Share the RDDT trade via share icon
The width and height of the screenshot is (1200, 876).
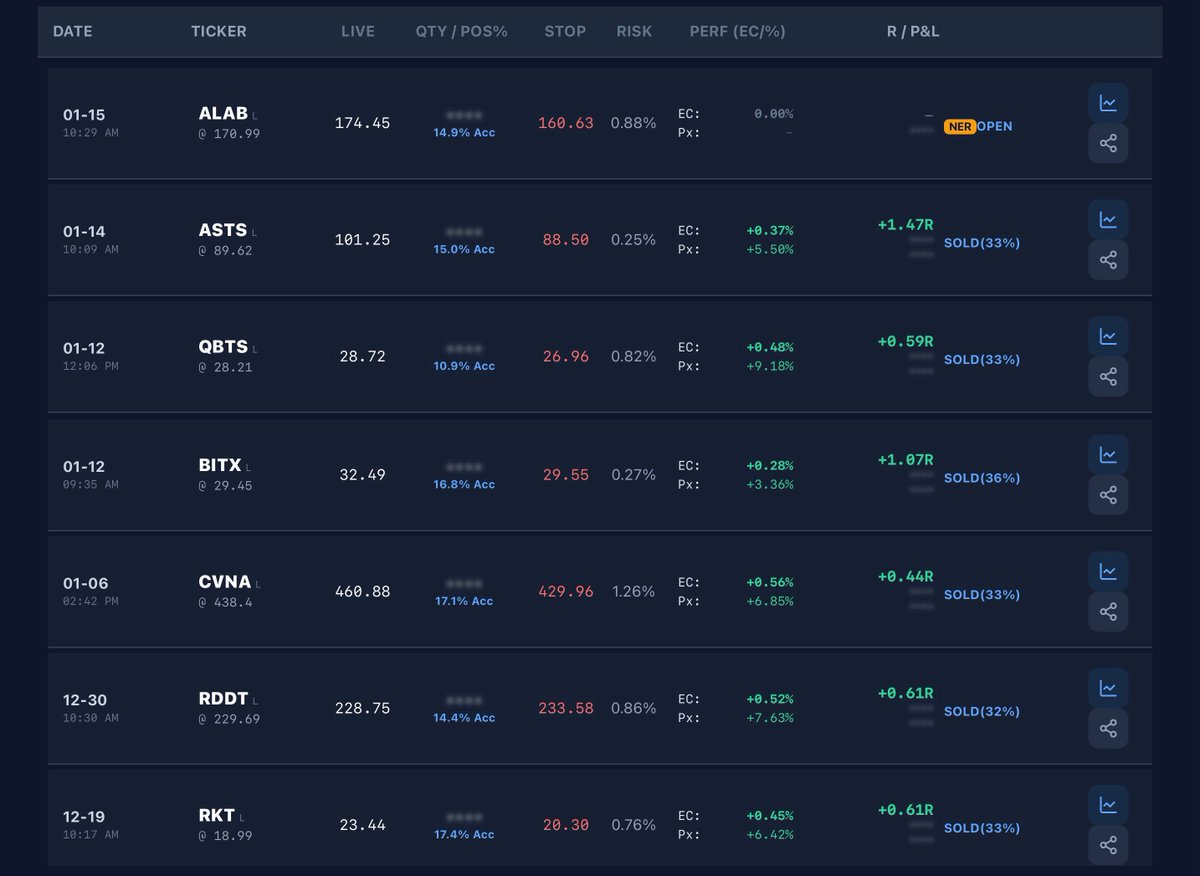tap(1108, 728)
